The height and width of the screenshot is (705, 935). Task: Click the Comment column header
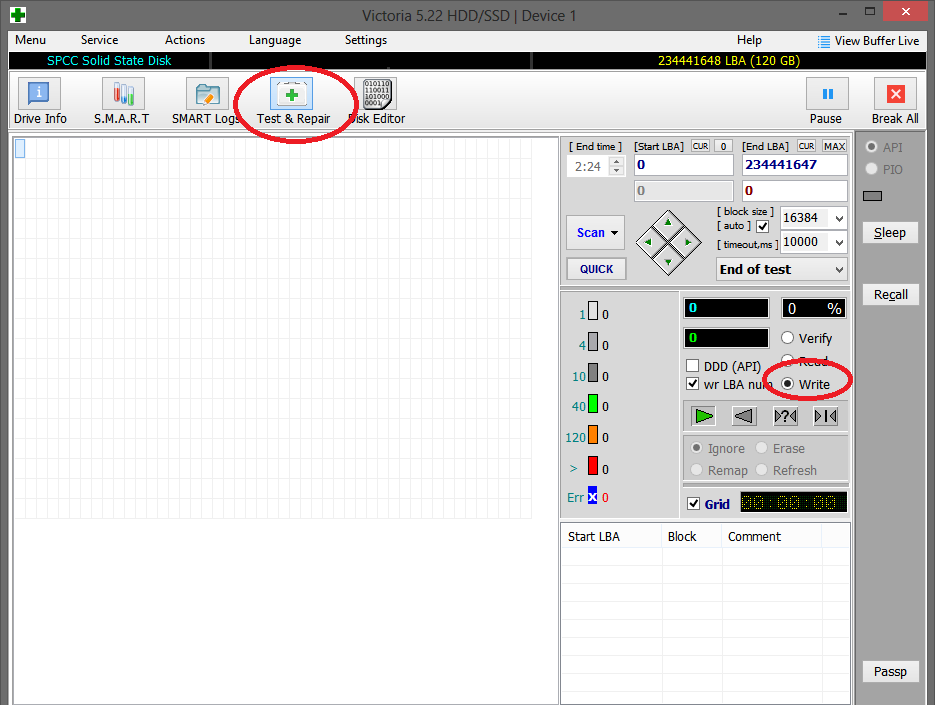[771, 536]
